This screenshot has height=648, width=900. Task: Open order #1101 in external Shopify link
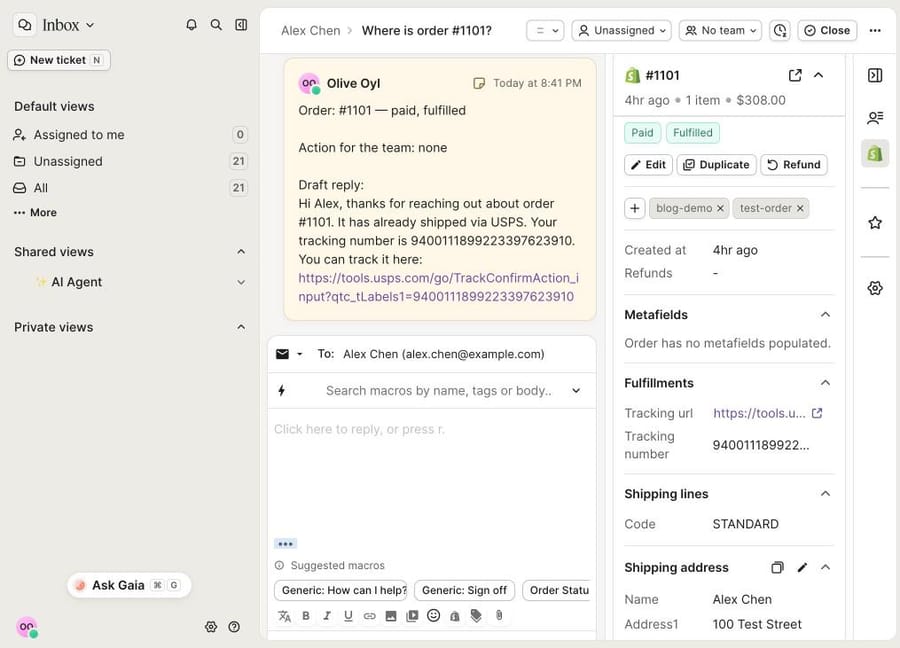coord(795,75)
